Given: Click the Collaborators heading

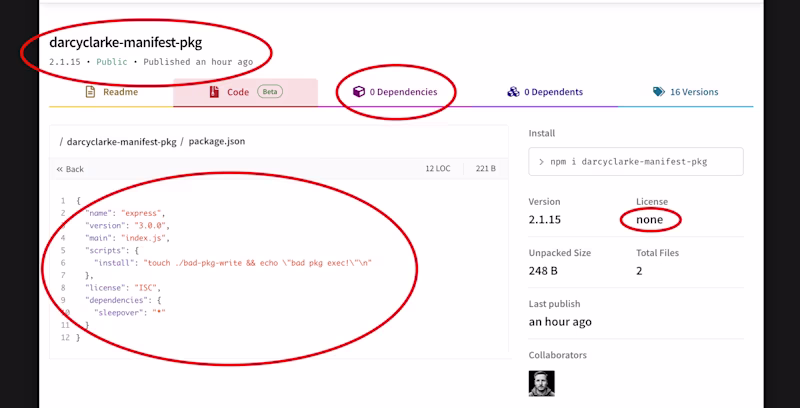Looking at the screenshot, I should (x=557, y=355).
